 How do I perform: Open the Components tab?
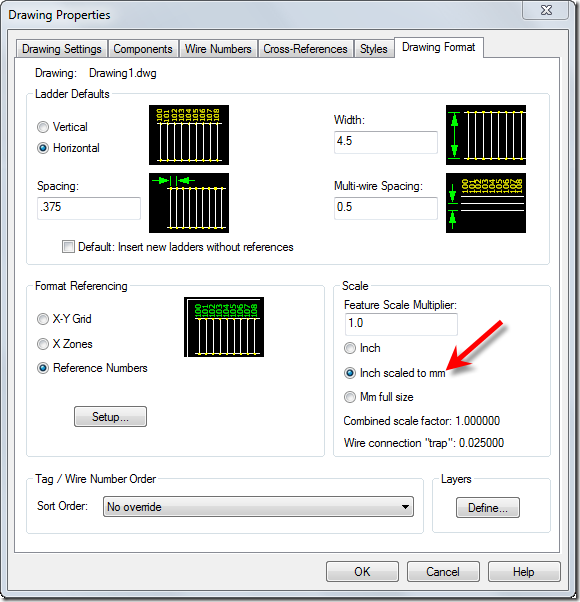(x=143, y=49)
